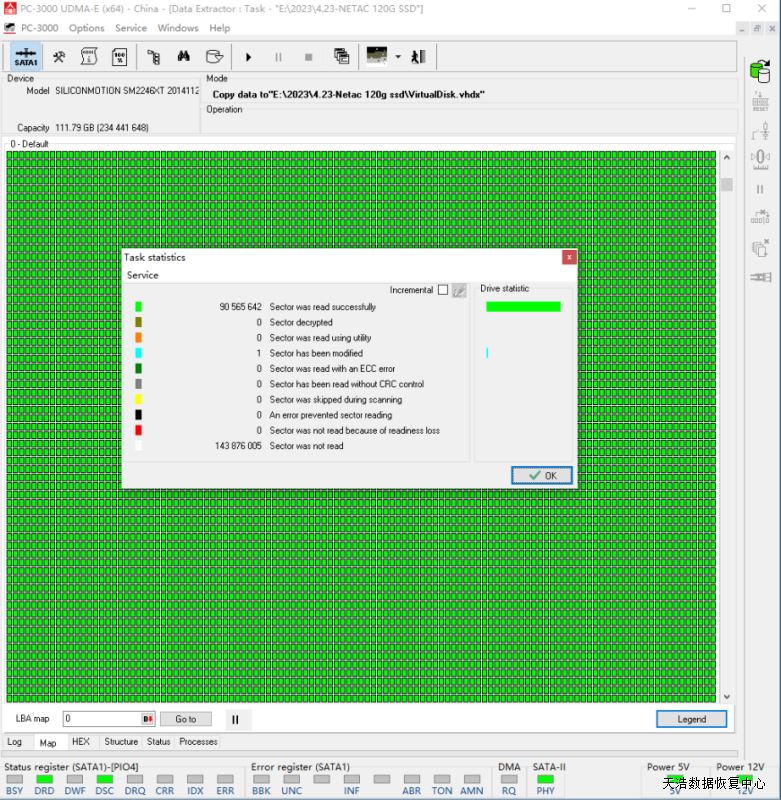Image resolution: width=781 pixels, height=800 pixels.
Task: Click the edit icon beside Incremental checkbox
Action: click(459, 290)
